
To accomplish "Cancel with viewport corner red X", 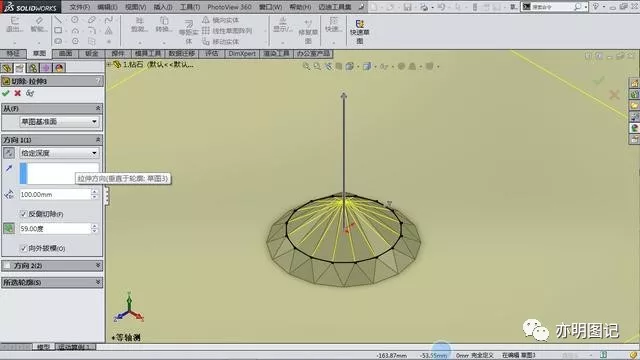I will coord(614,95).
